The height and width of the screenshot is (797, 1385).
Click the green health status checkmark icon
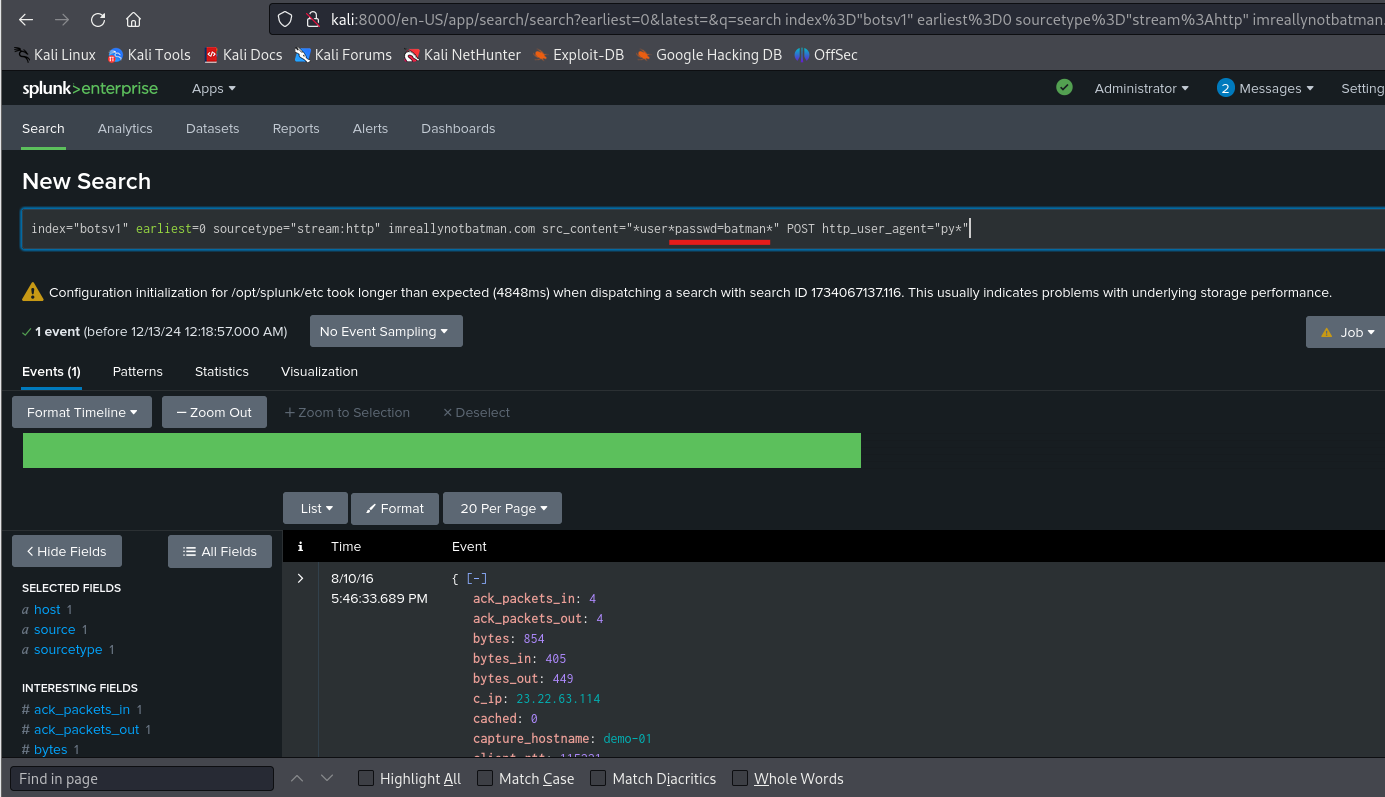pyautogui.click(x=1064, y=88)
